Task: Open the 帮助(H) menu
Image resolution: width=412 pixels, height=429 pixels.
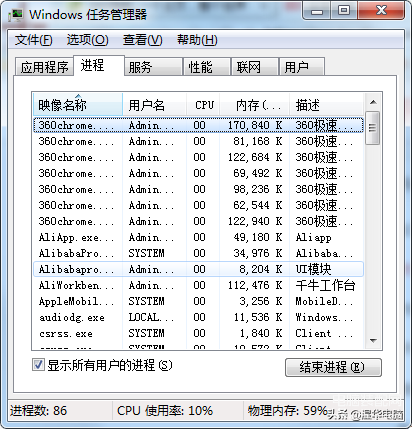Action: point(197,40)
